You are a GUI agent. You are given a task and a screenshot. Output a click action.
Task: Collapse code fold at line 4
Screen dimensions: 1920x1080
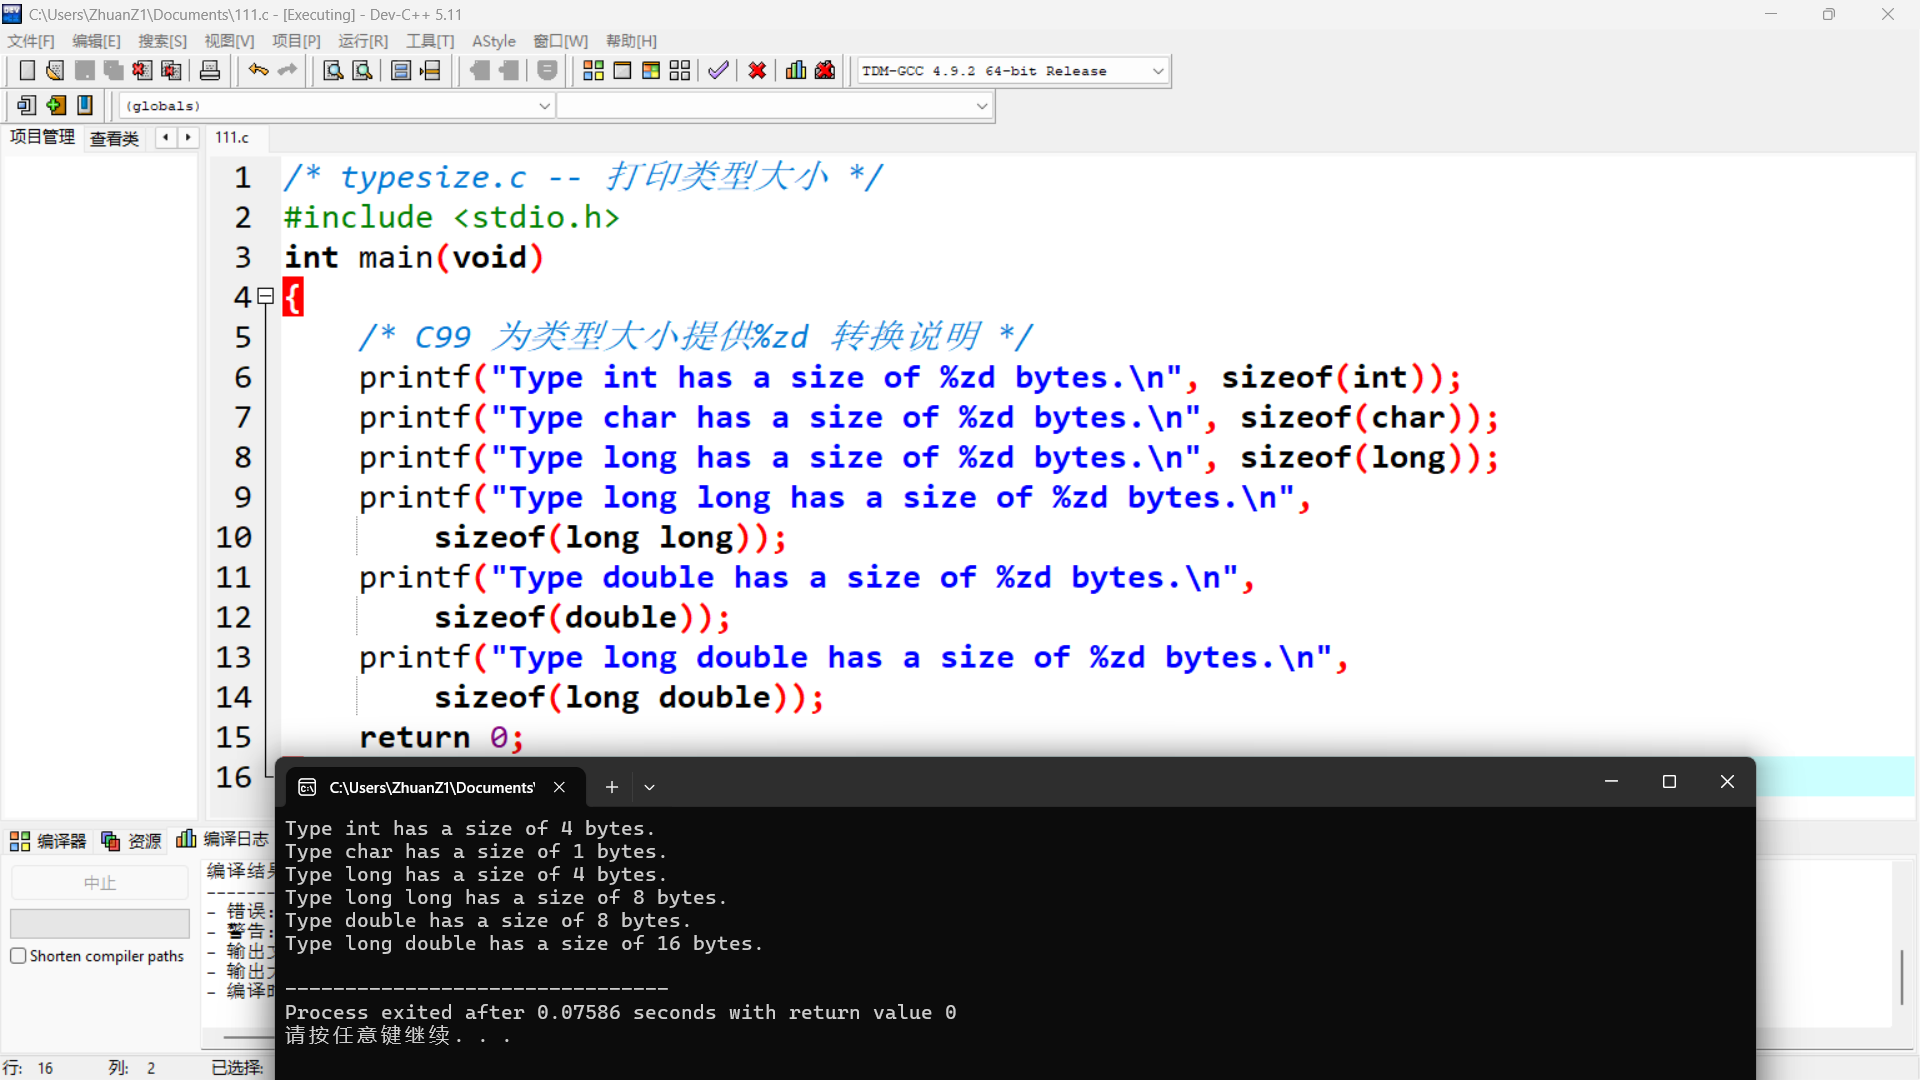click(265, 296)
